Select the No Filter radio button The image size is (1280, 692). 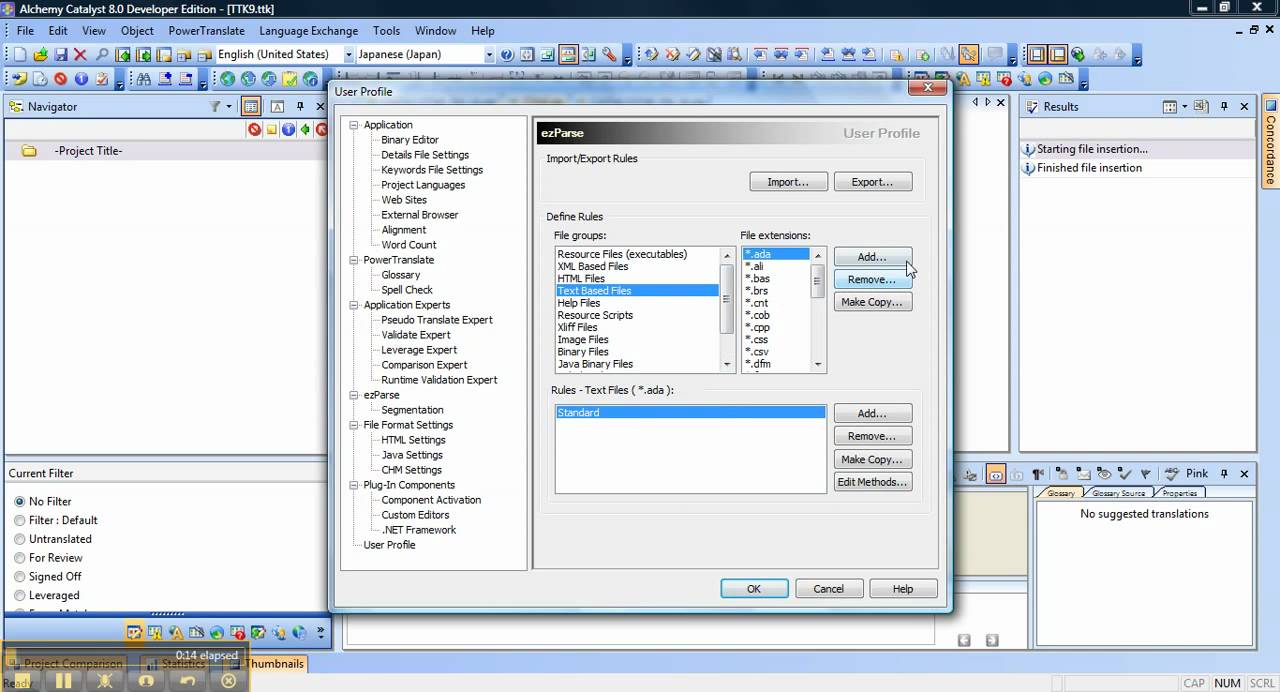coord(19,501)
